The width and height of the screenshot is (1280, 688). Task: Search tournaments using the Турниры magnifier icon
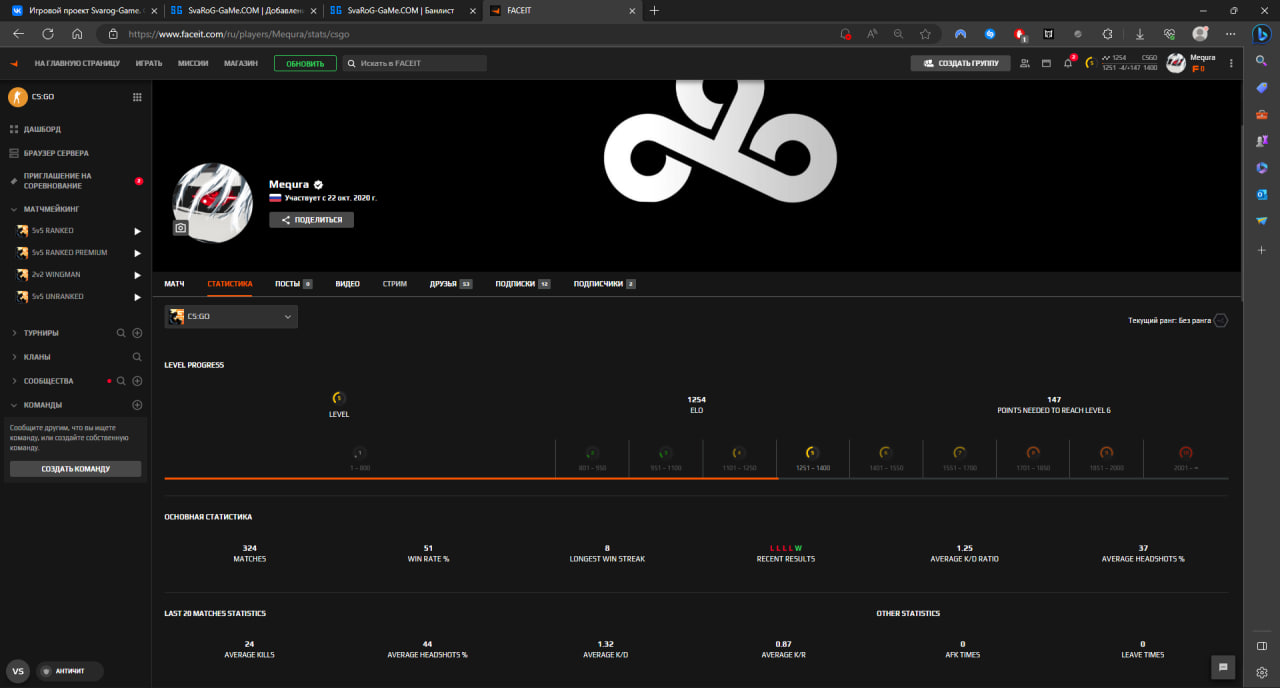pos(121,333)
